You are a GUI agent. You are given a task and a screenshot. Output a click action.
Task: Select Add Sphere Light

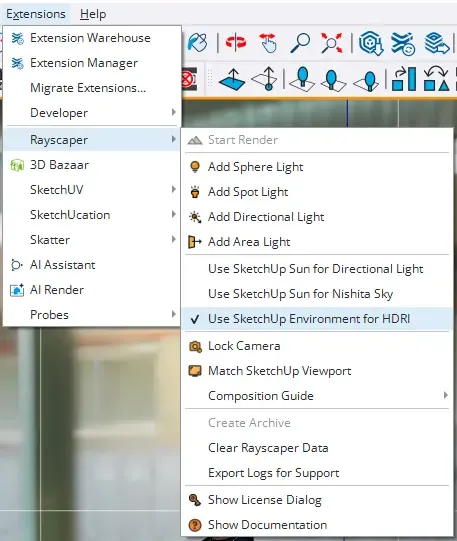click(x=317, y=167)
